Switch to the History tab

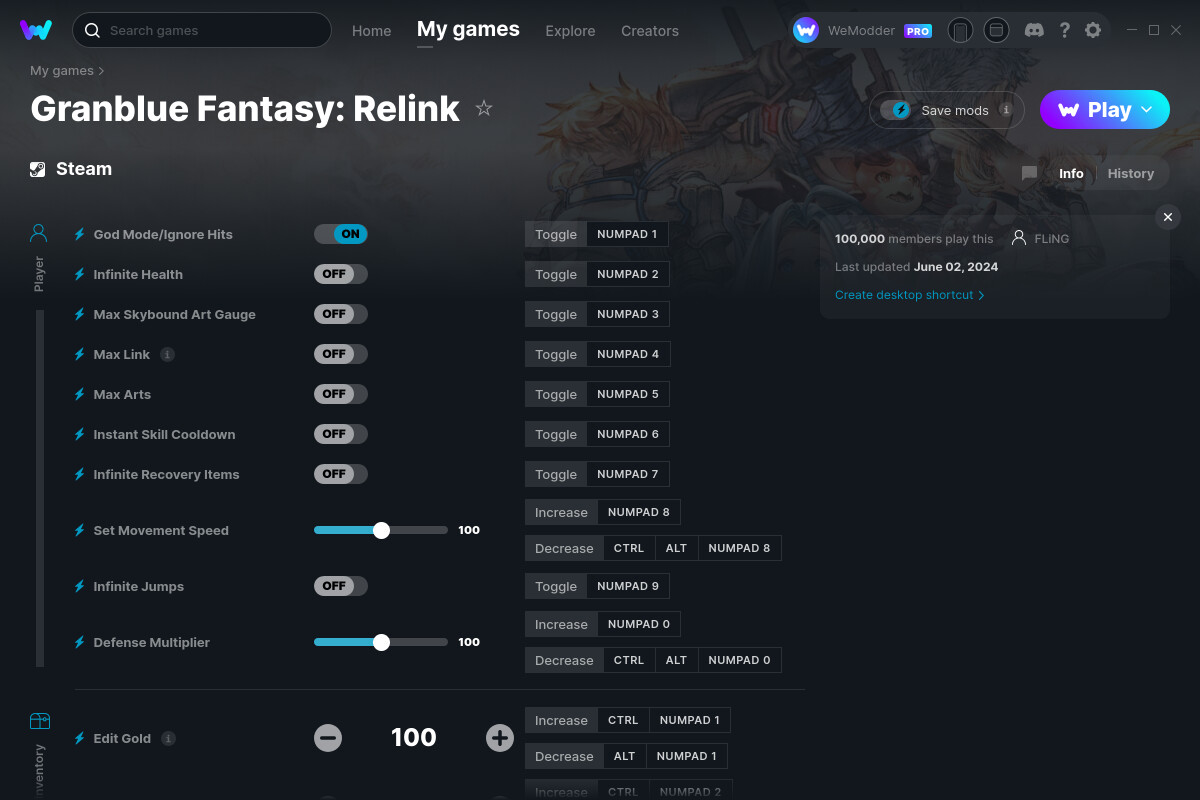pyautogui.click(x=1130, y=173)
